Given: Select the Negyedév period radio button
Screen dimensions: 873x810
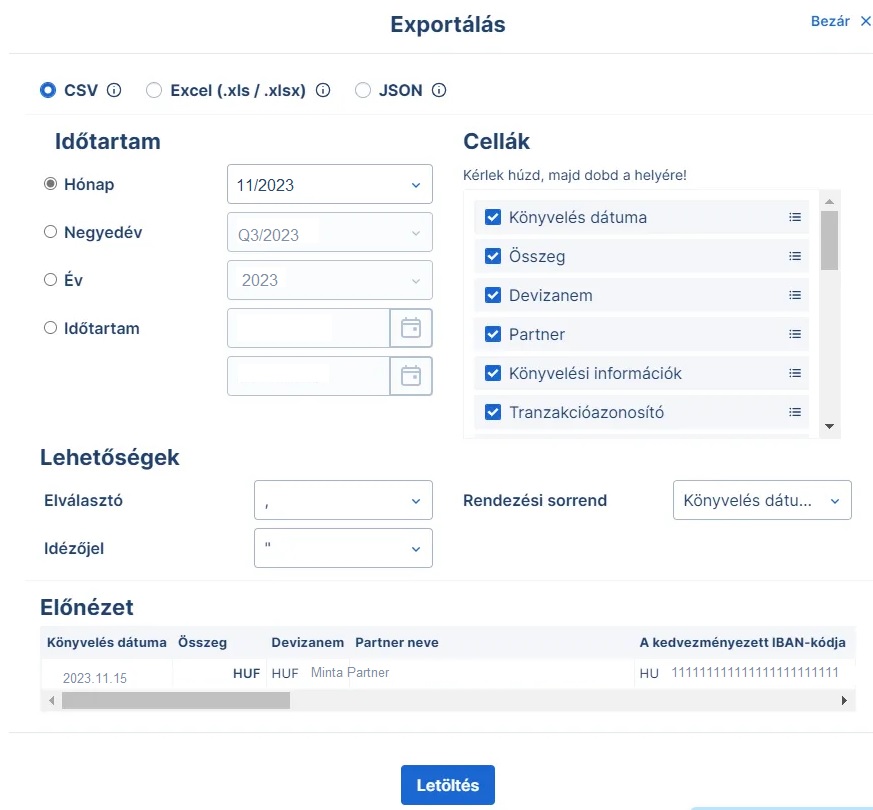Looking at the screenshot, I should click(51, 232).
